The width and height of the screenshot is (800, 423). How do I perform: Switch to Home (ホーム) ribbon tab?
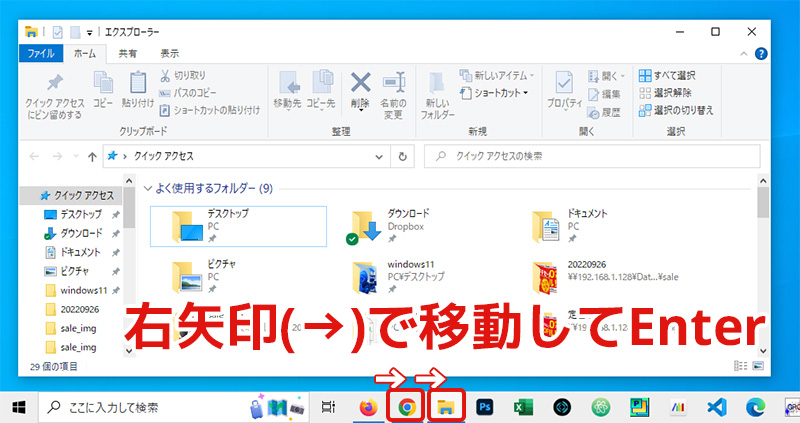click(x=85, y=53)
